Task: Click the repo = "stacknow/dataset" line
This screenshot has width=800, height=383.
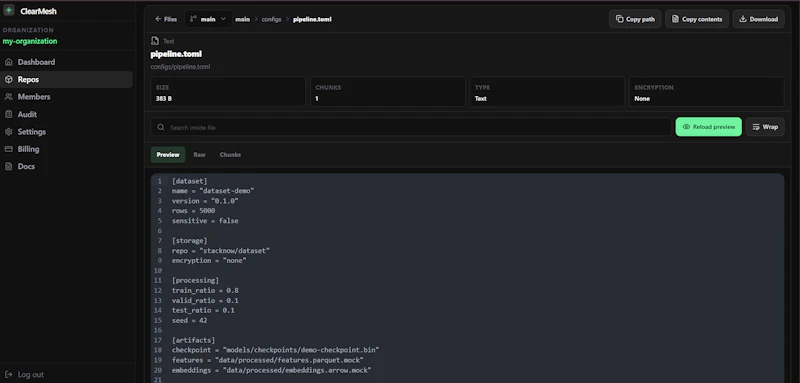Action: [221, 251]
